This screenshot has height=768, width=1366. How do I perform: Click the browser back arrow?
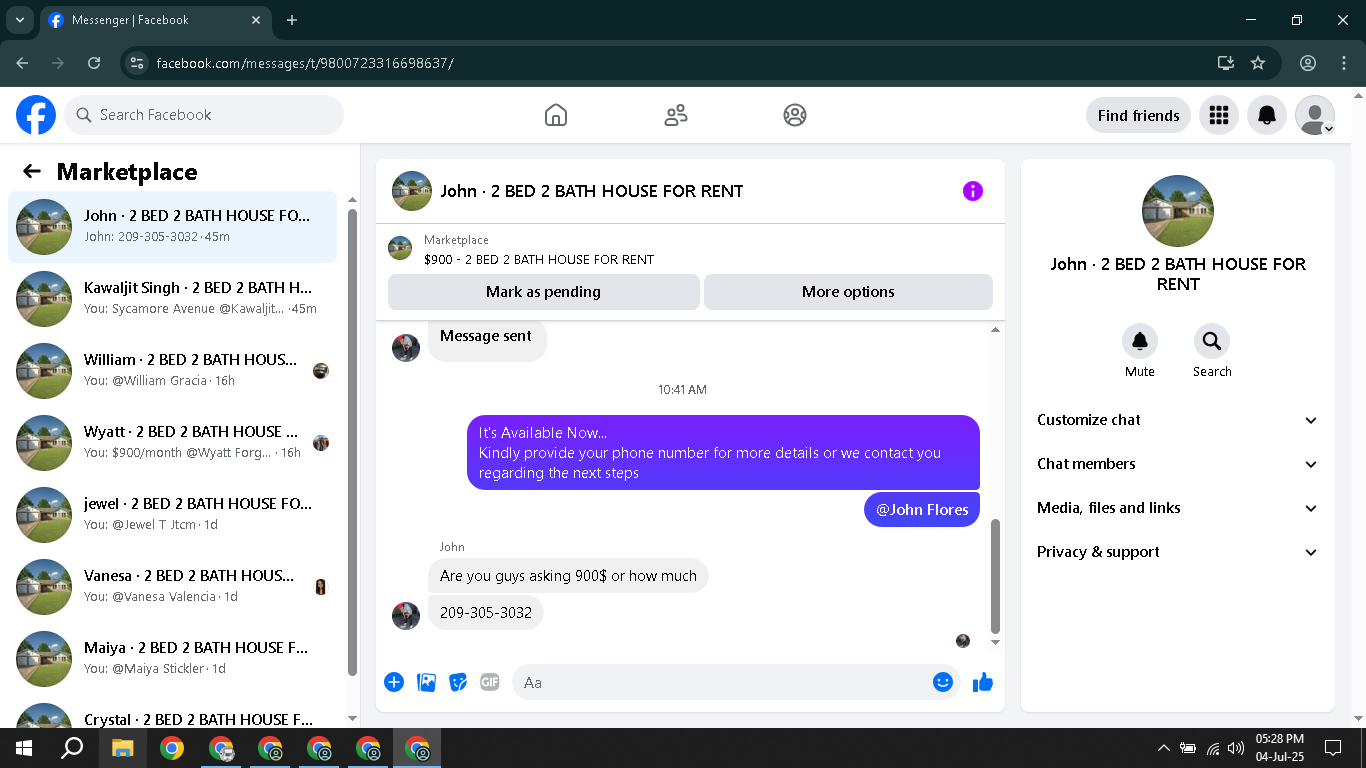[x=23, y=63]
